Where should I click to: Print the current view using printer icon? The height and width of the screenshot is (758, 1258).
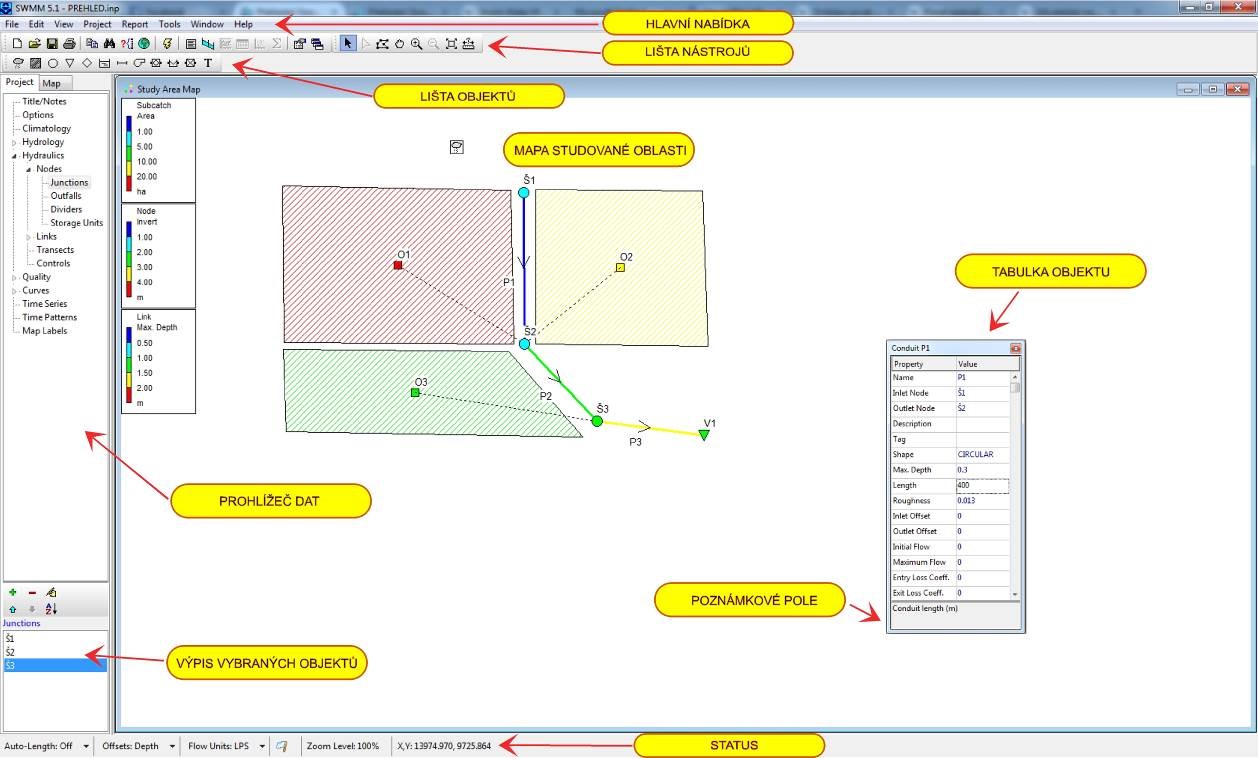(69, 44)
